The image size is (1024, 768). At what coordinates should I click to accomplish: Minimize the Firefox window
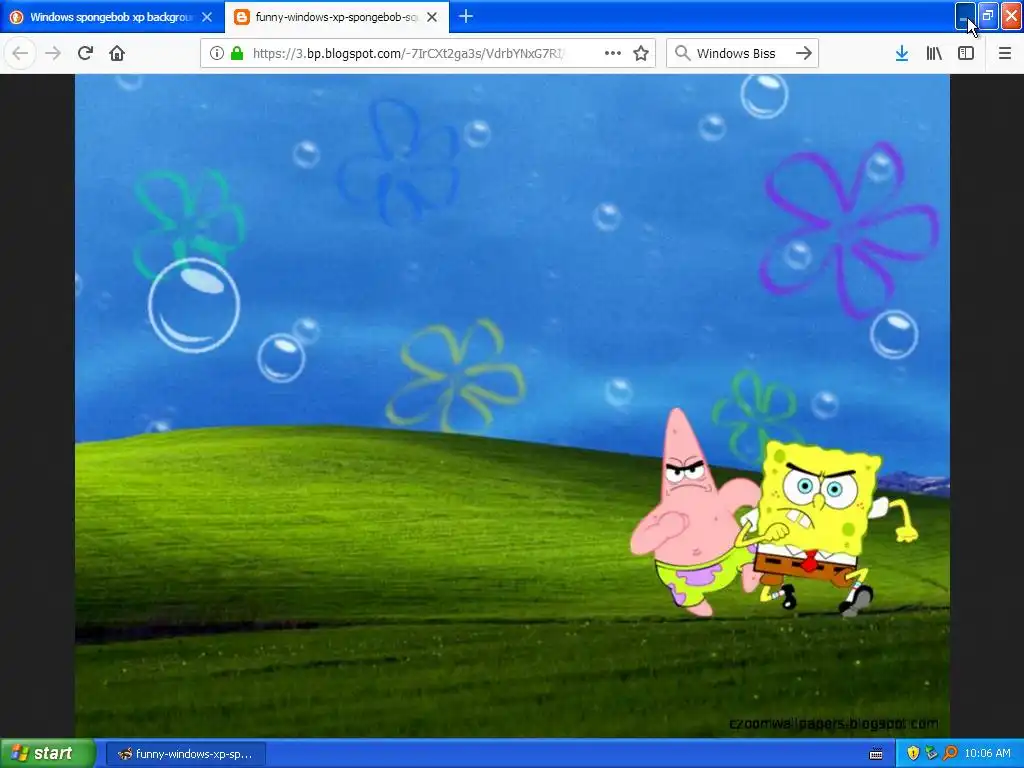(x=965, y=16)
